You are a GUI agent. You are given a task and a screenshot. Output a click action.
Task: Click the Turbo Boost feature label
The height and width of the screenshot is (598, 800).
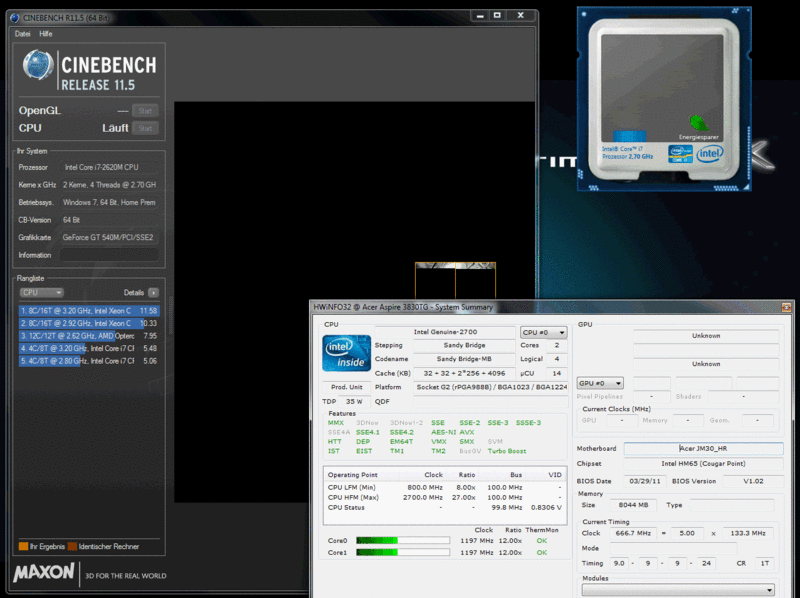(507, 451)
